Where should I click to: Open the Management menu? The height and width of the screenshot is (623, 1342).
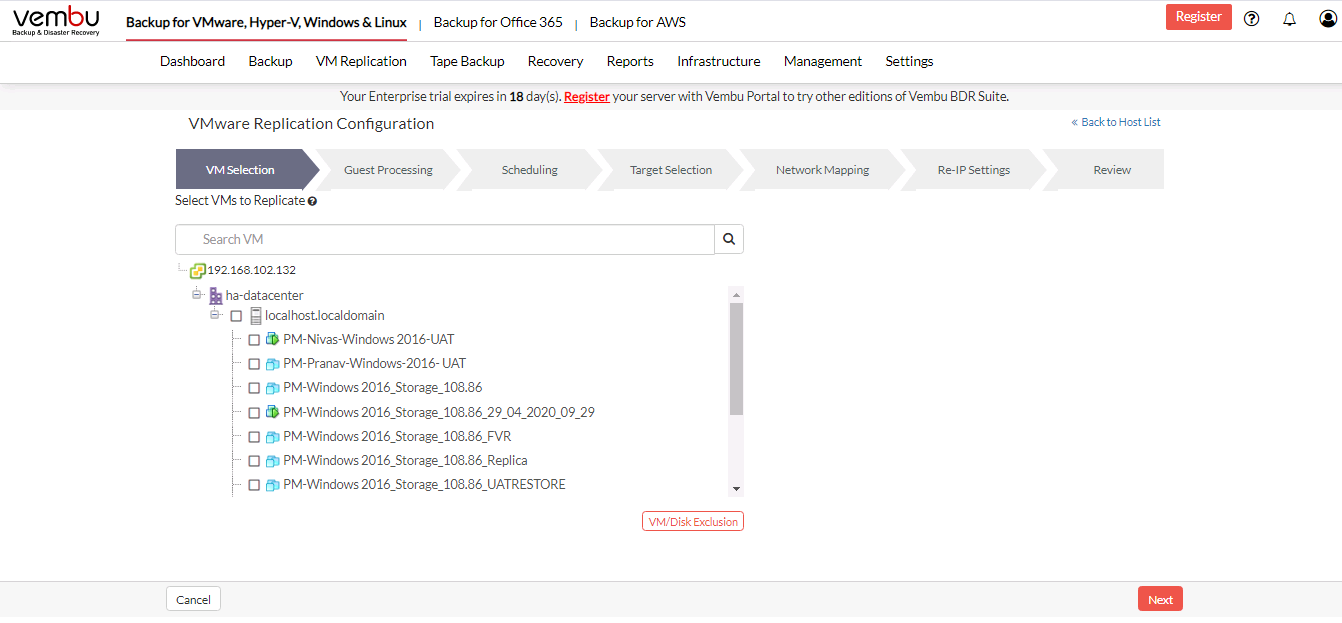pos(823,61)
